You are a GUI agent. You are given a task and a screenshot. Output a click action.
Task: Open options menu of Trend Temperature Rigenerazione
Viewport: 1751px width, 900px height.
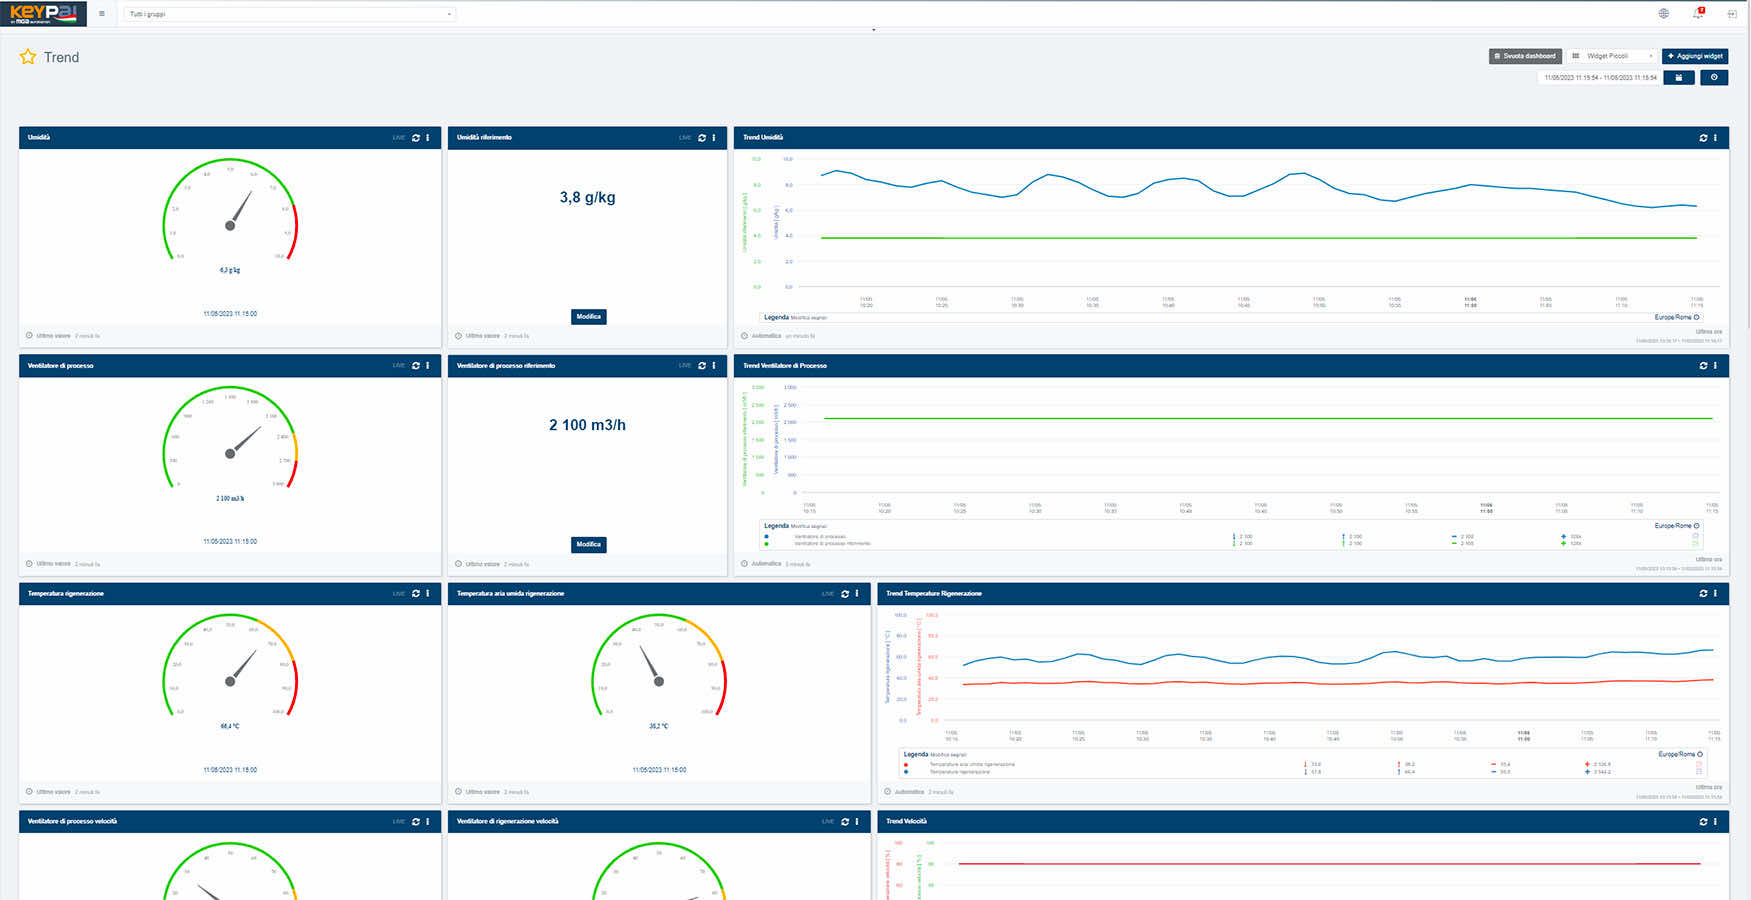coord(1716,594)
